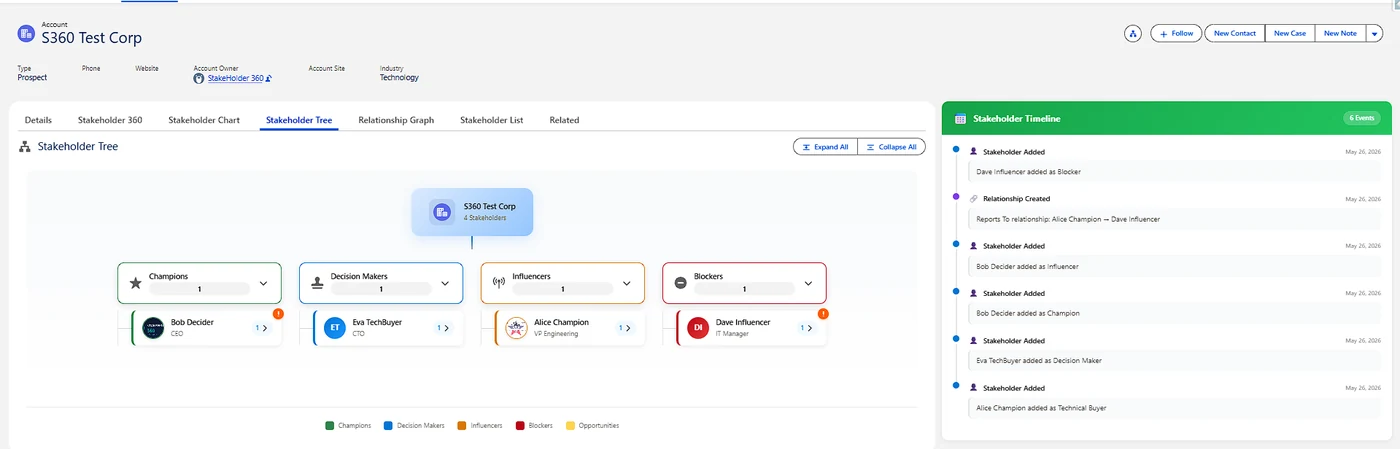Click the New Case button
The height and width of the screenshot is (449, 1400).
tap(1290, 34)
